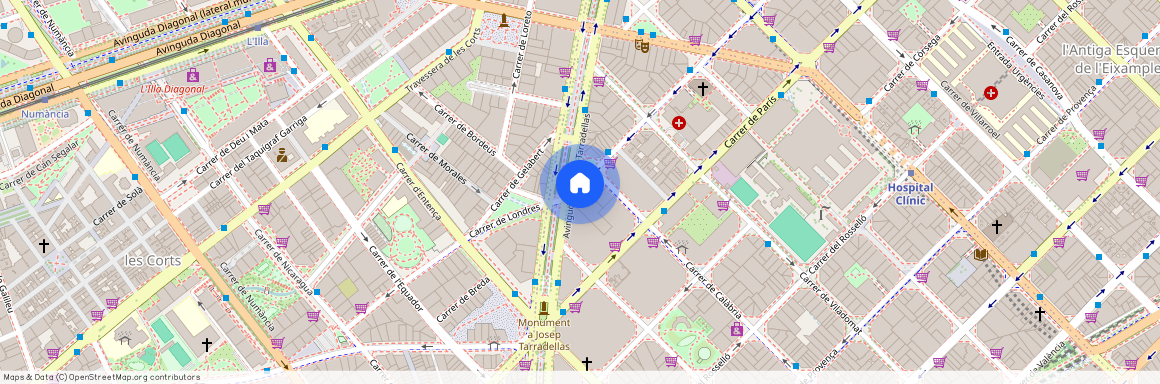
Task: Select the L'Illa Diagonal mall label
Action: (x=172, y=89)
